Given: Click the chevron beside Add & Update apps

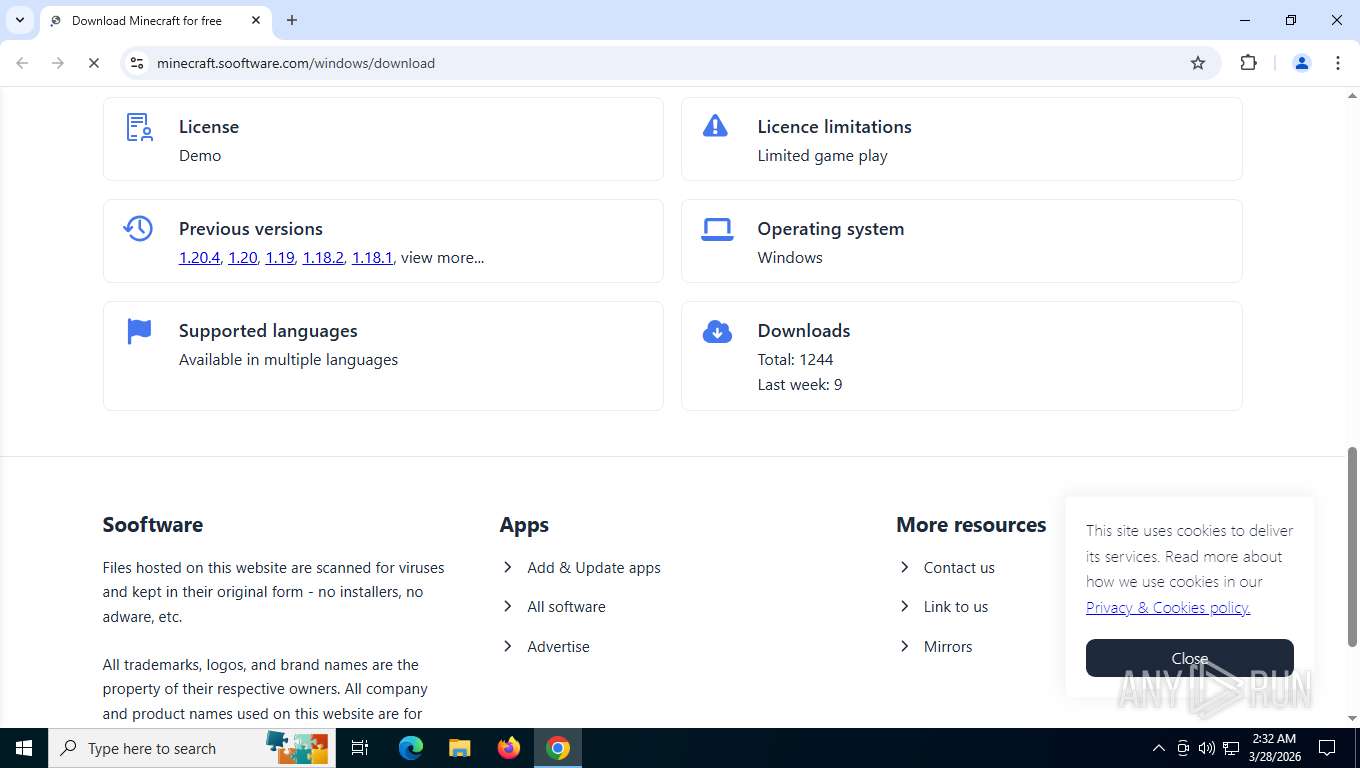Looking at the screenshot, I should [x=508, y=567].
